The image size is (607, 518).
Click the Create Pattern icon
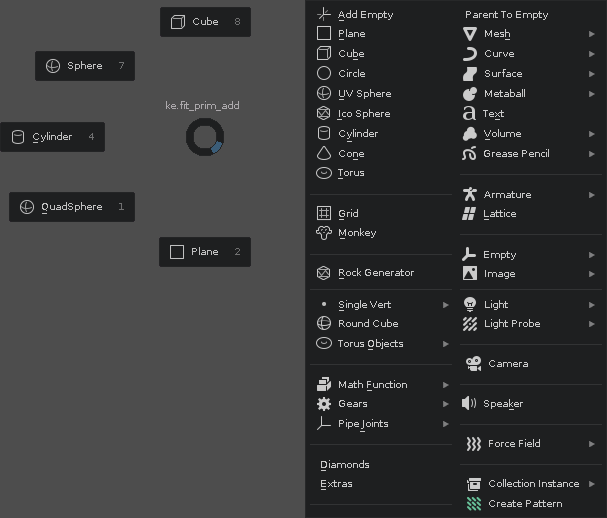pos(474,504)
